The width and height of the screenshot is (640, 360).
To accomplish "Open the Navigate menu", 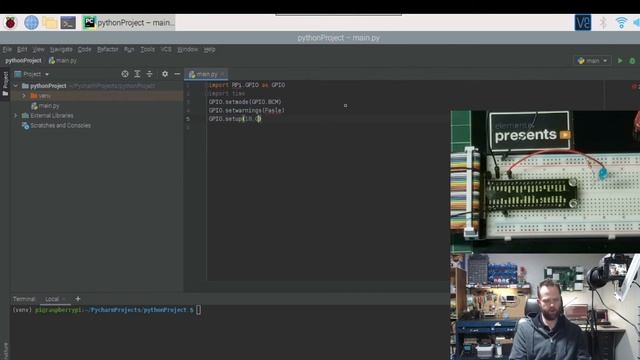I will tap(61, 49).
